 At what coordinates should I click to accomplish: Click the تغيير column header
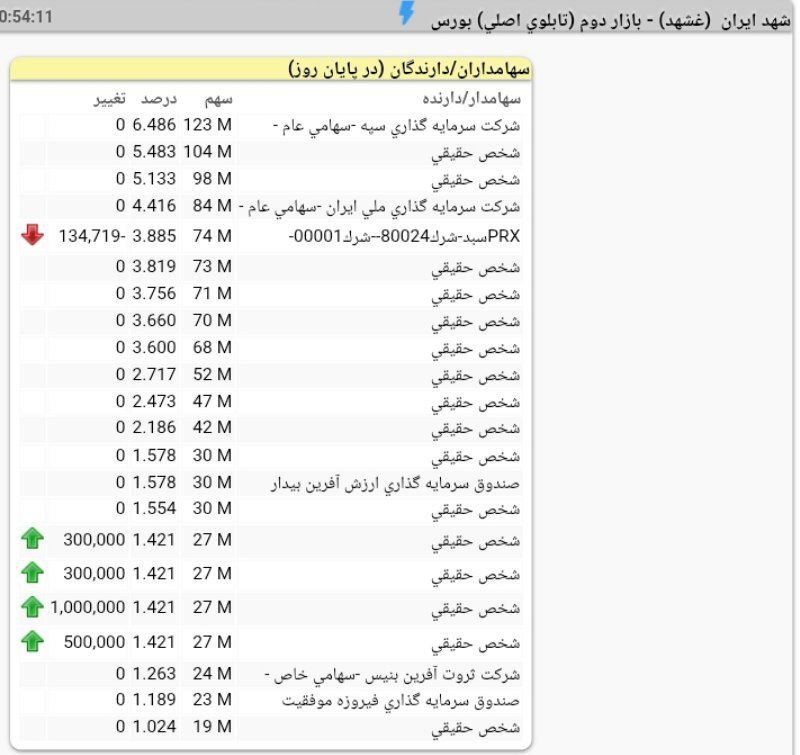tap(109, 98)
